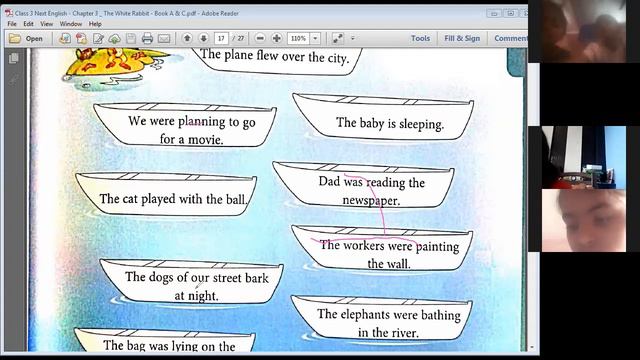Go to next page arrow
This screenshot has width=640, height=360.
203,38
